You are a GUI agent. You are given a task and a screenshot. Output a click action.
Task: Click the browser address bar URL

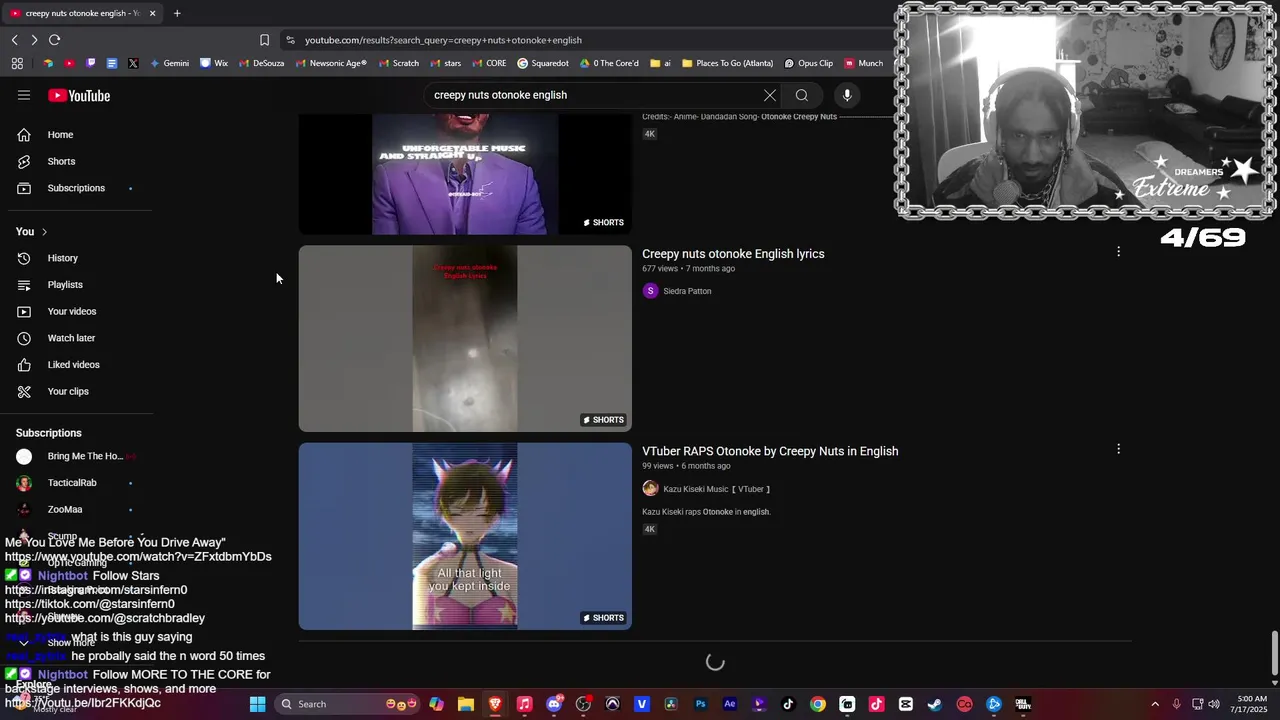443,40
